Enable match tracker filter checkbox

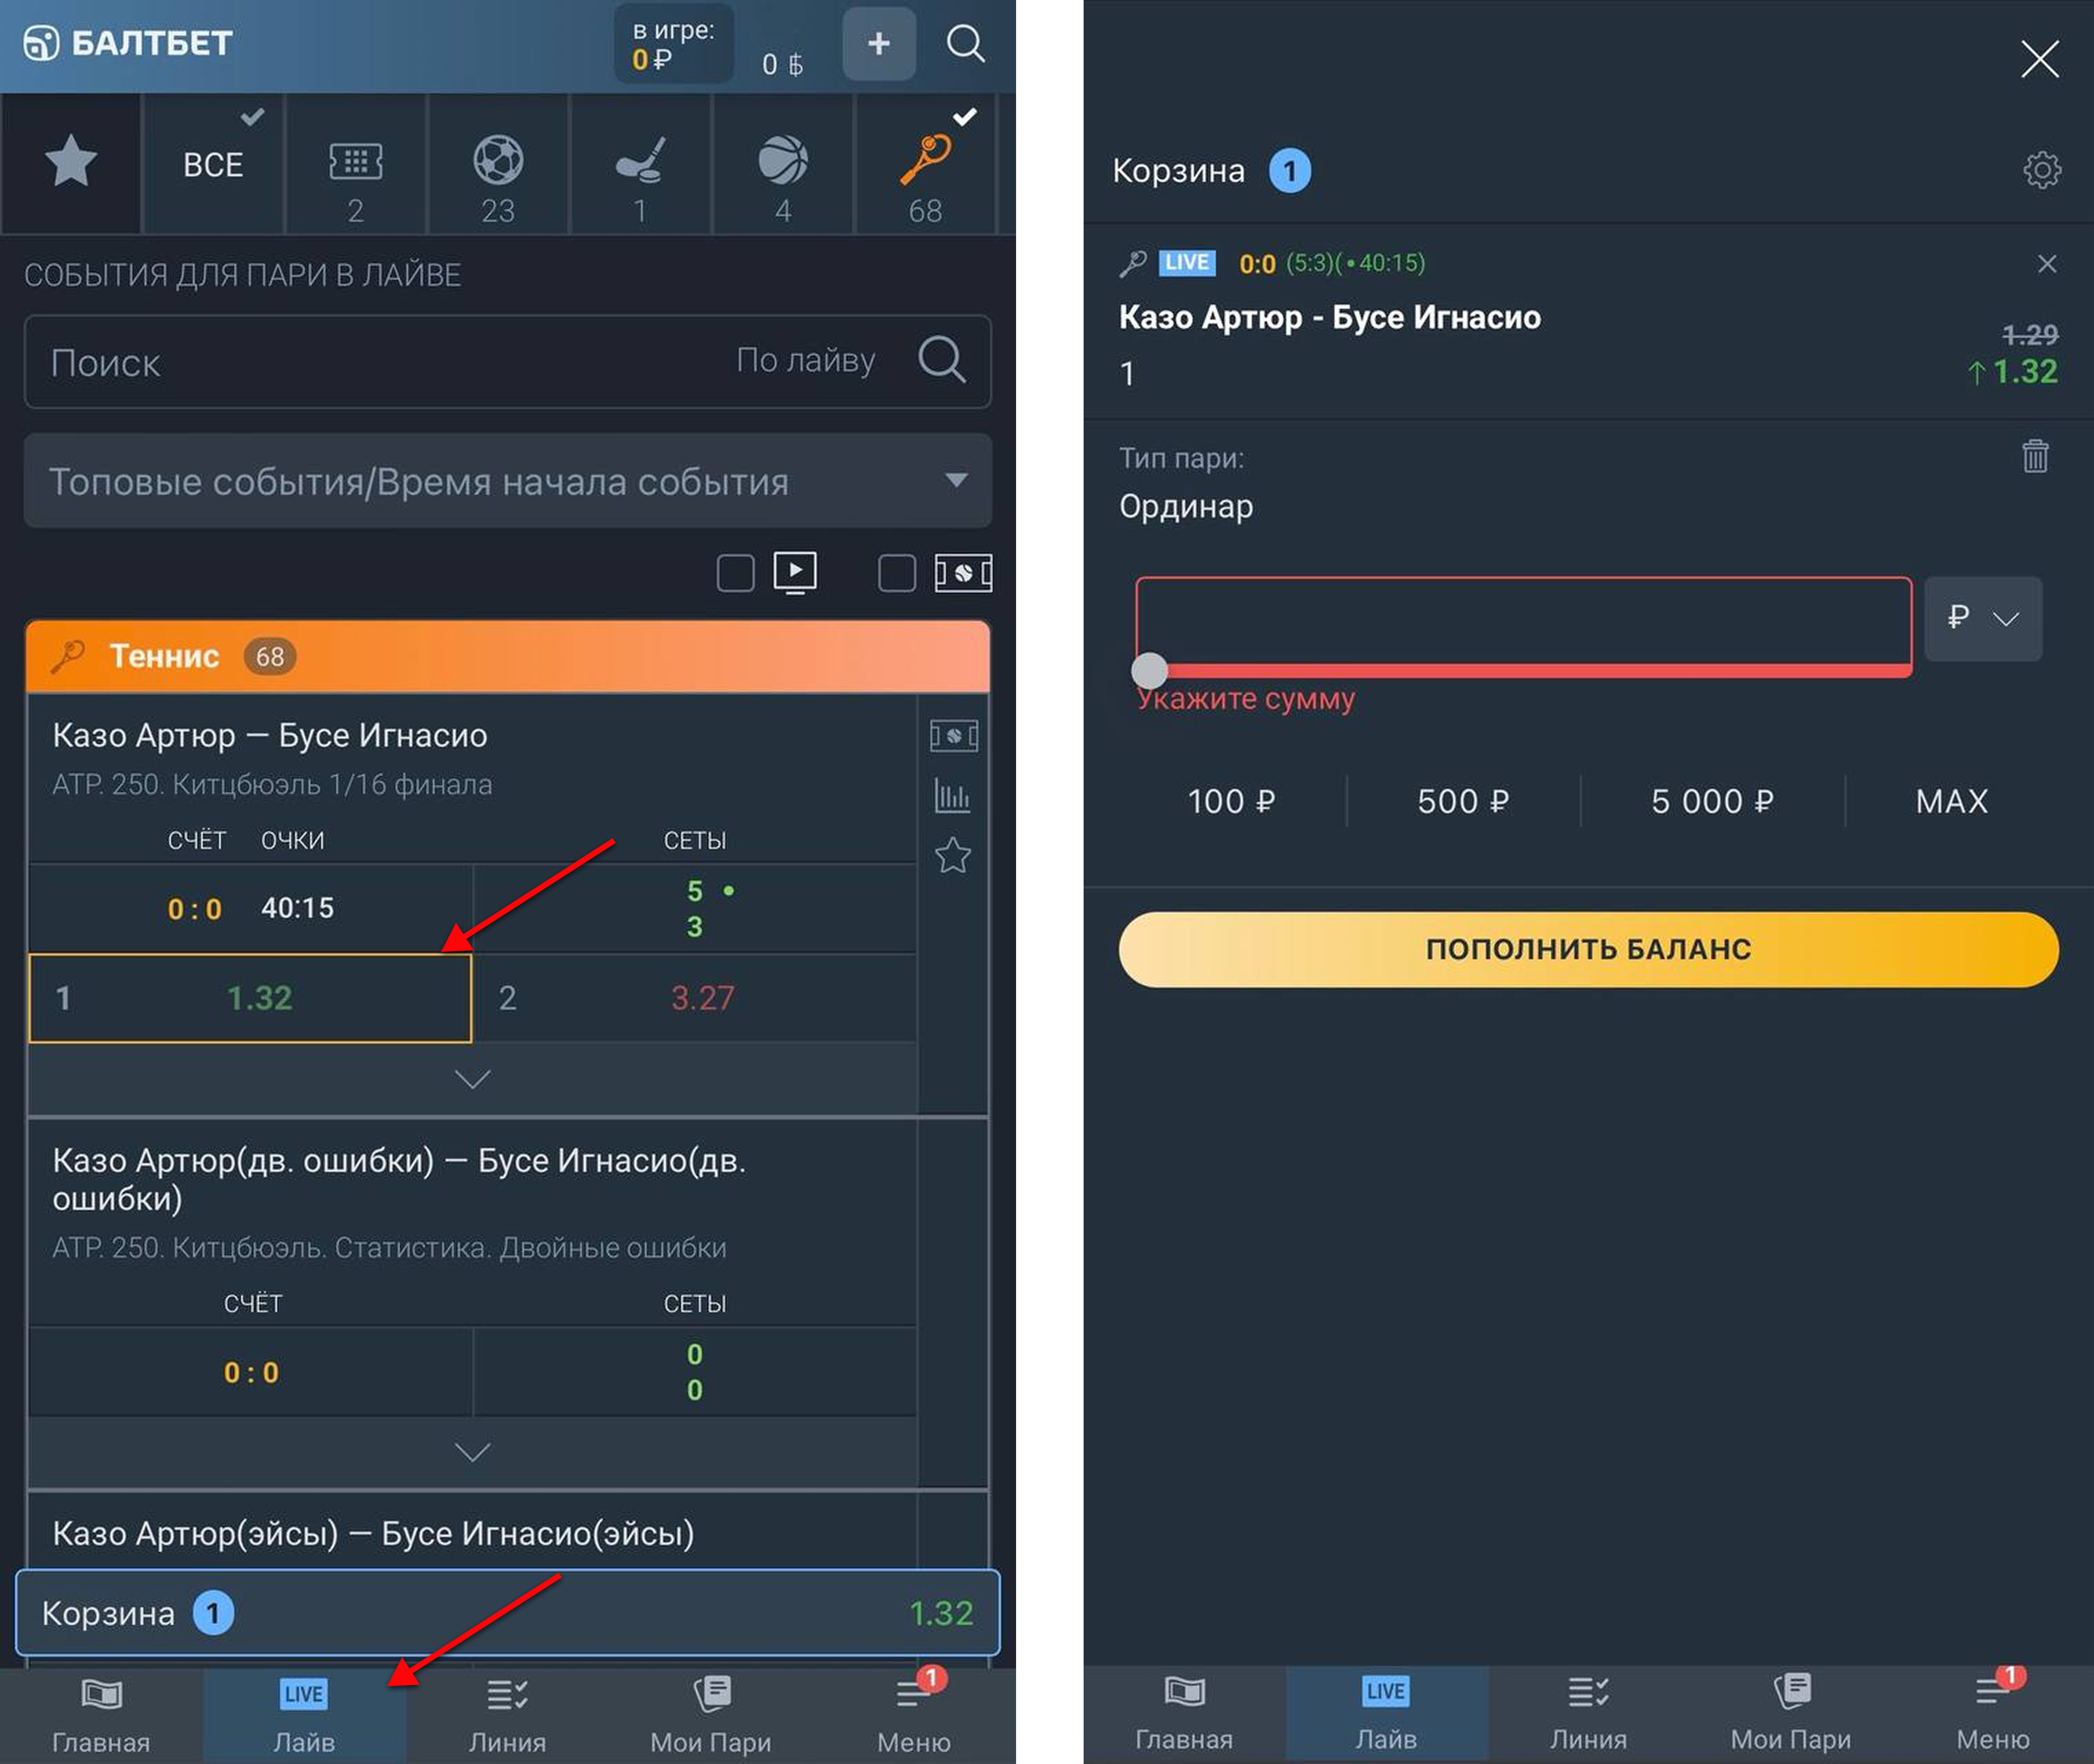tap(896, 573)
